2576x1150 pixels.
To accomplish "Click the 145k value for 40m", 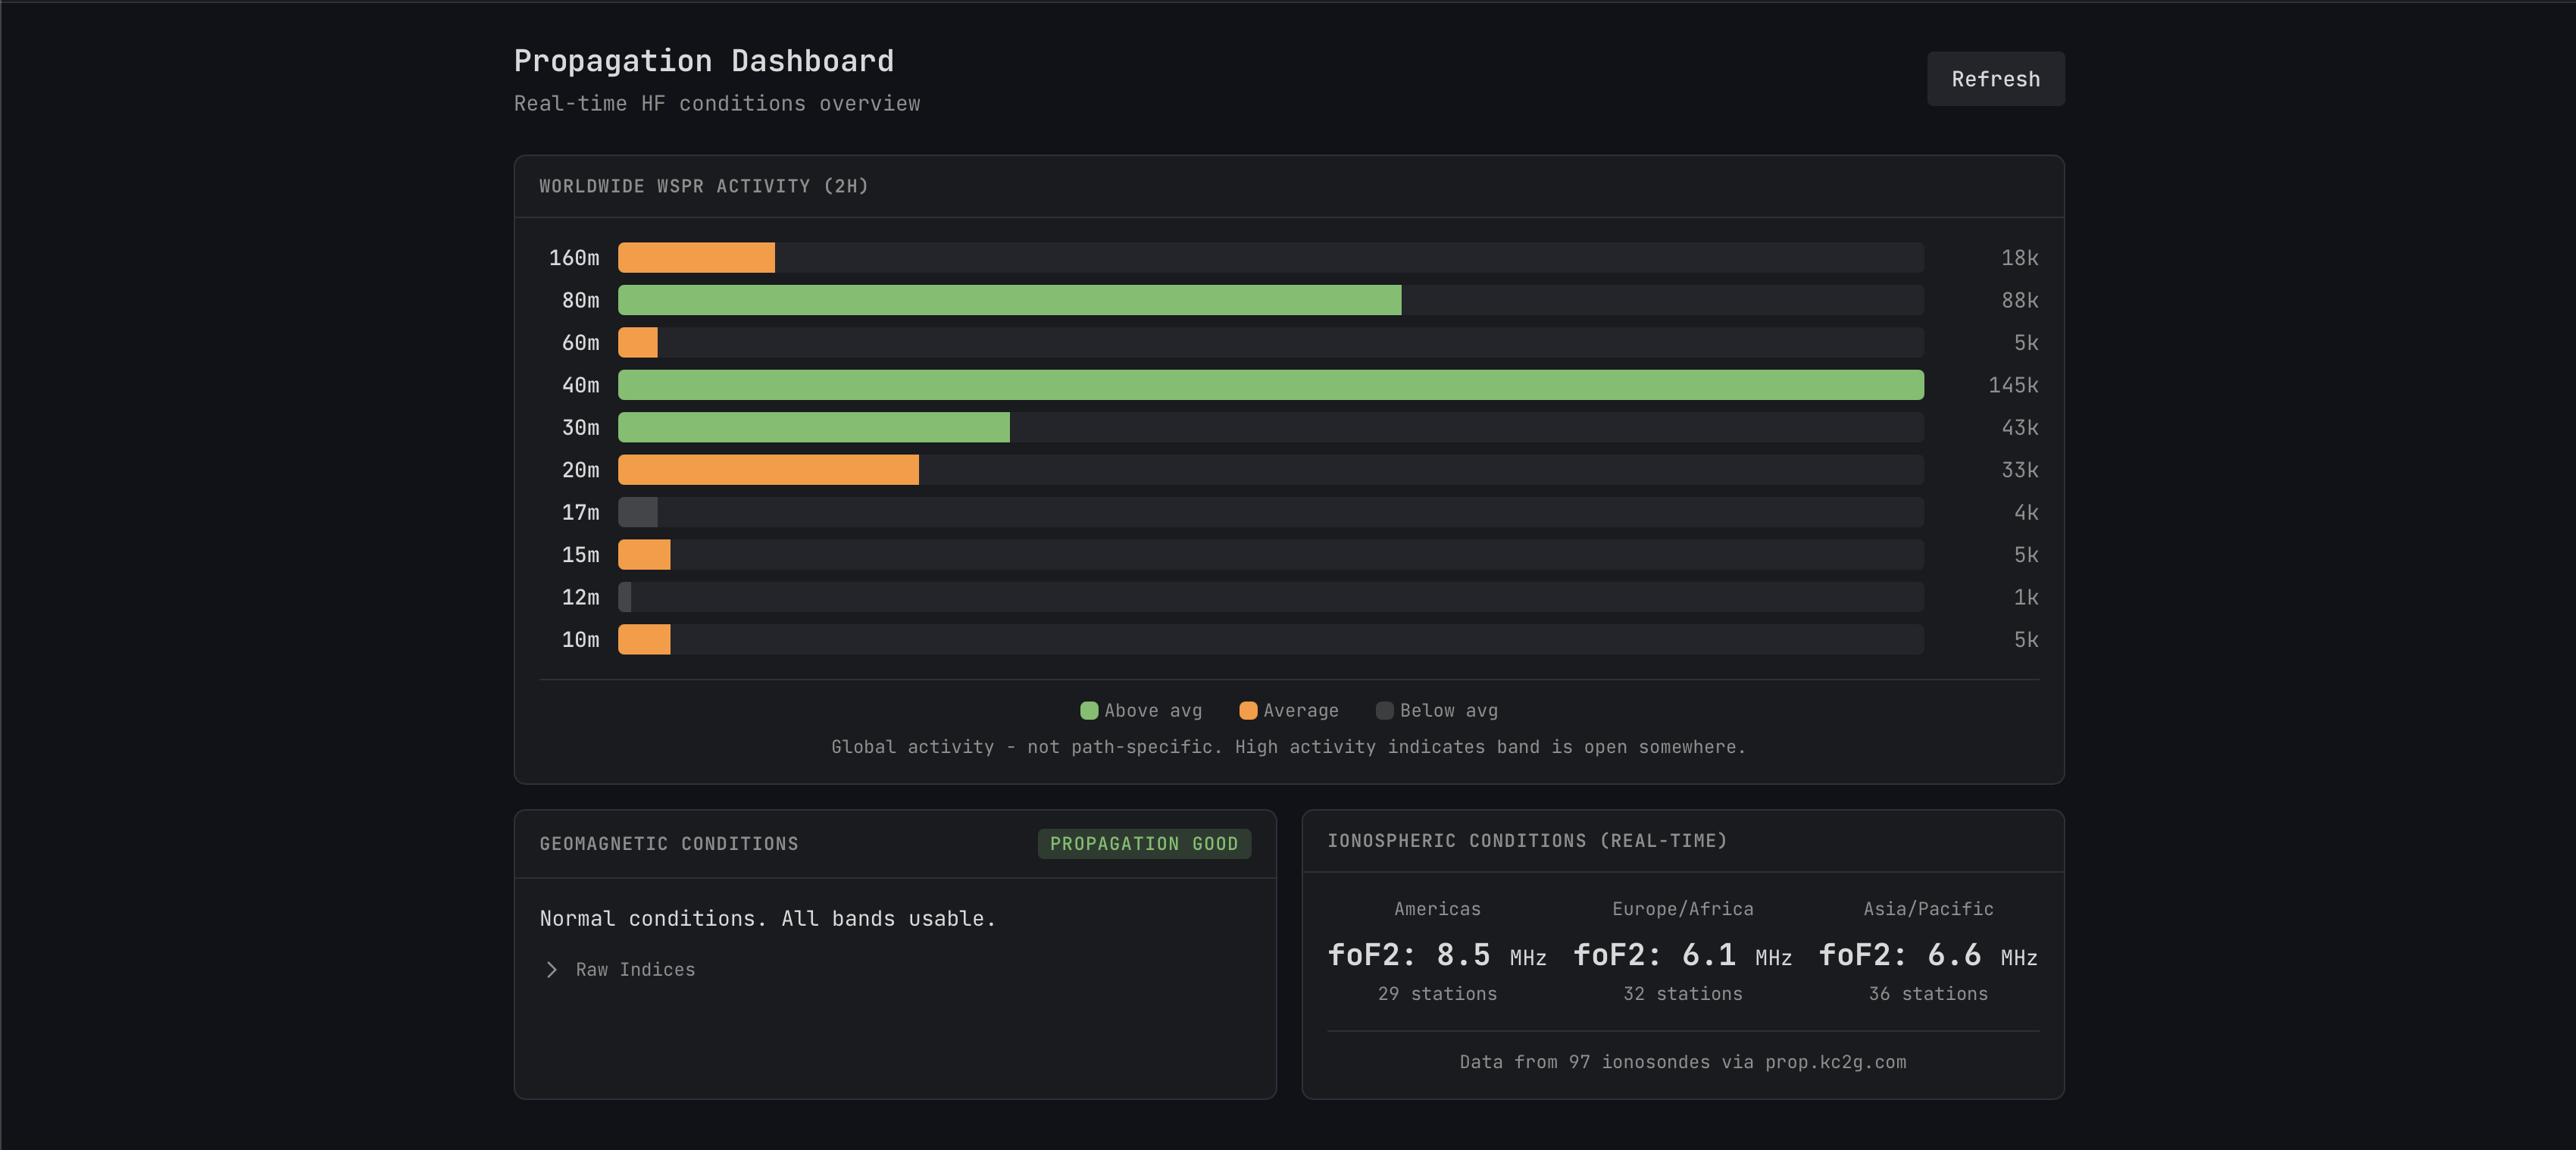I will click(x=2012, y=384).
